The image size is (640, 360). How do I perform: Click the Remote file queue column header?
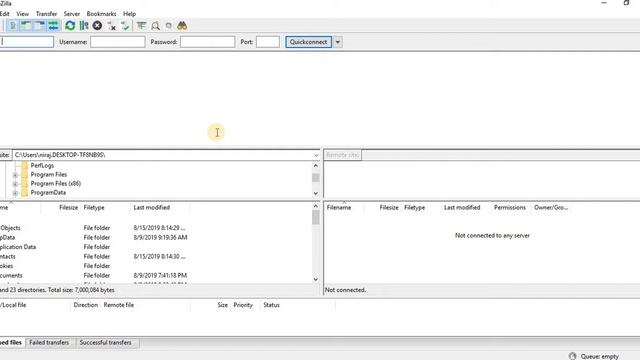pyautogui.click(x=118, y=305)
